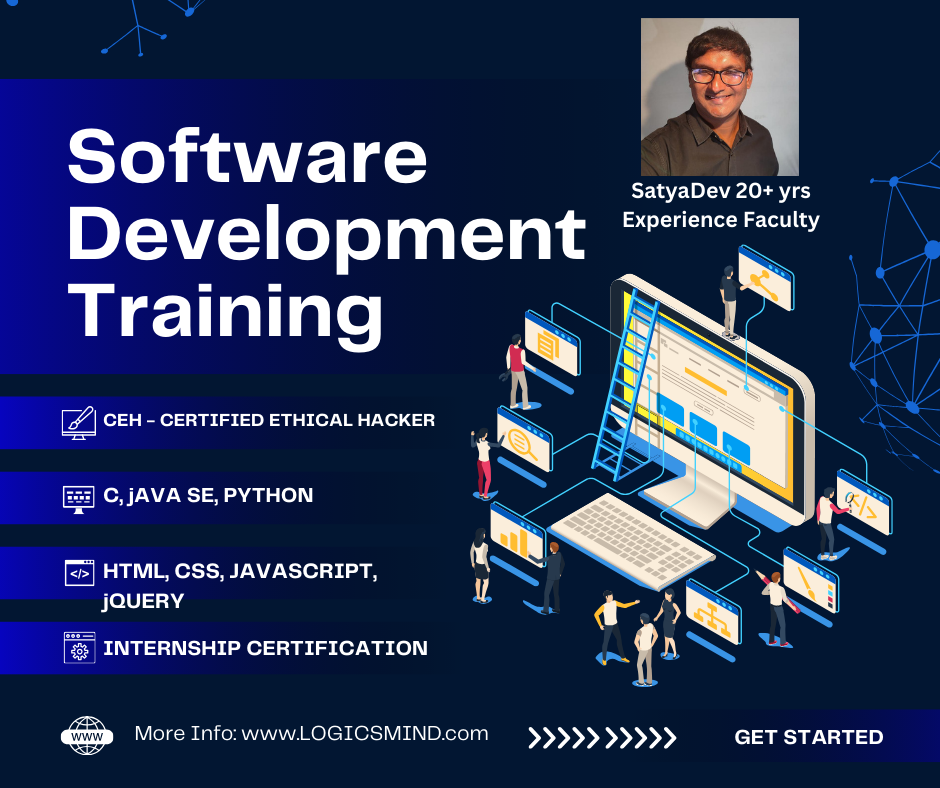940x788 pixels.
Task: Click the paintbrush monitor icon beside CEH
Action: click(78, 421)
